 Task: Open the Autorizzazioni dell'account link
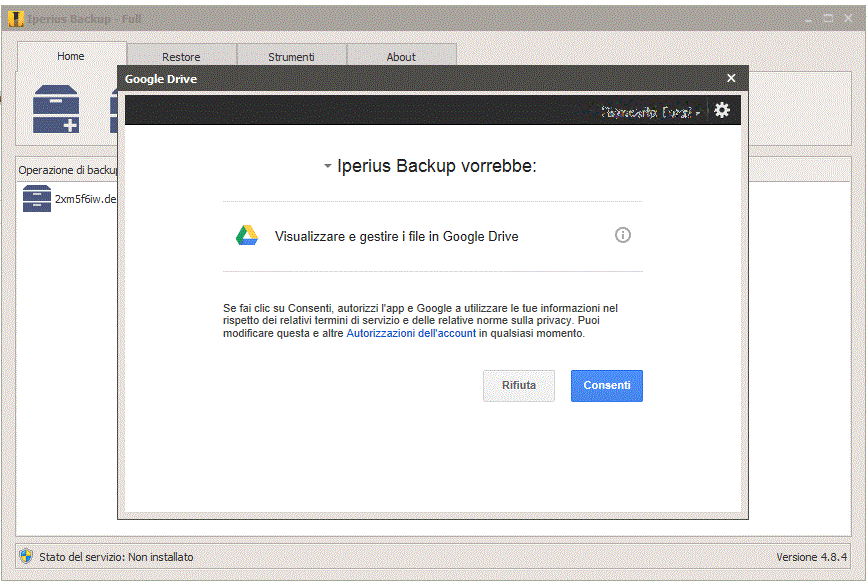pyautogui.click(x=411, y=333)
